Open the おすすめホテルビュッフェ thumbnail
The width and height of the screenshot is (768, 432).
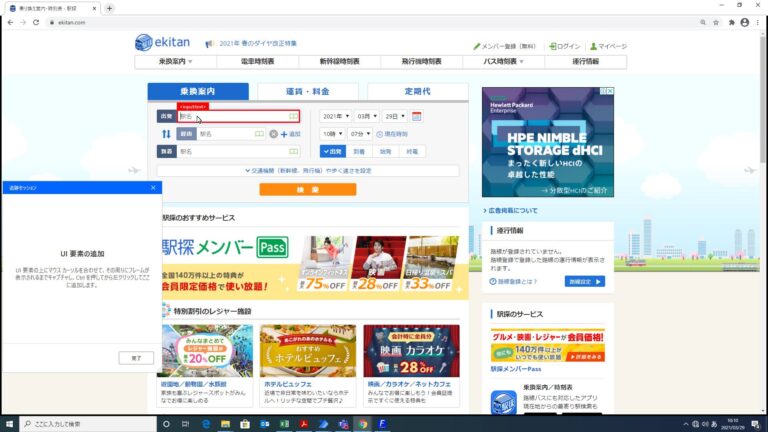pos(308,351)
